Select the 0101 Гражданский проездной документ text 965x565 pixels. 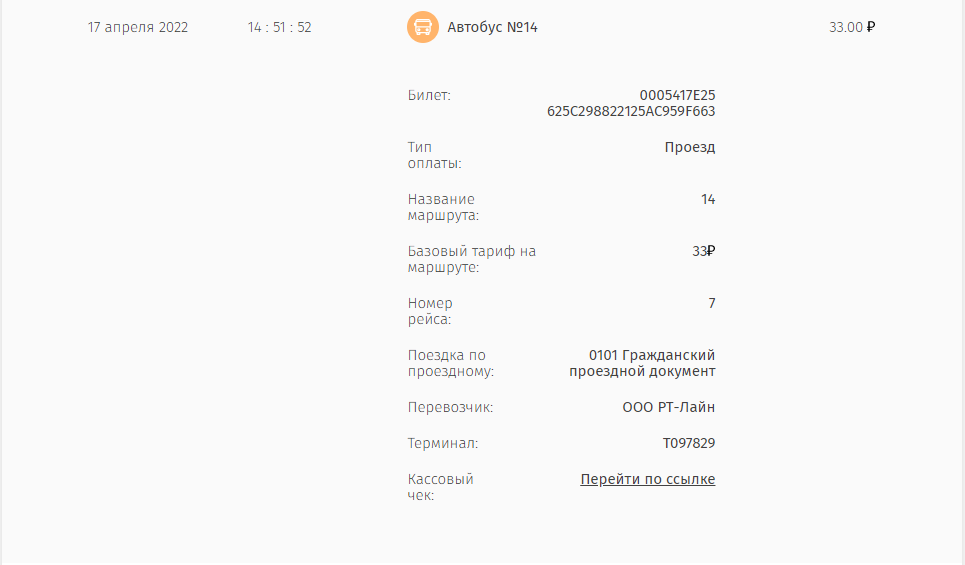[642, 363]
